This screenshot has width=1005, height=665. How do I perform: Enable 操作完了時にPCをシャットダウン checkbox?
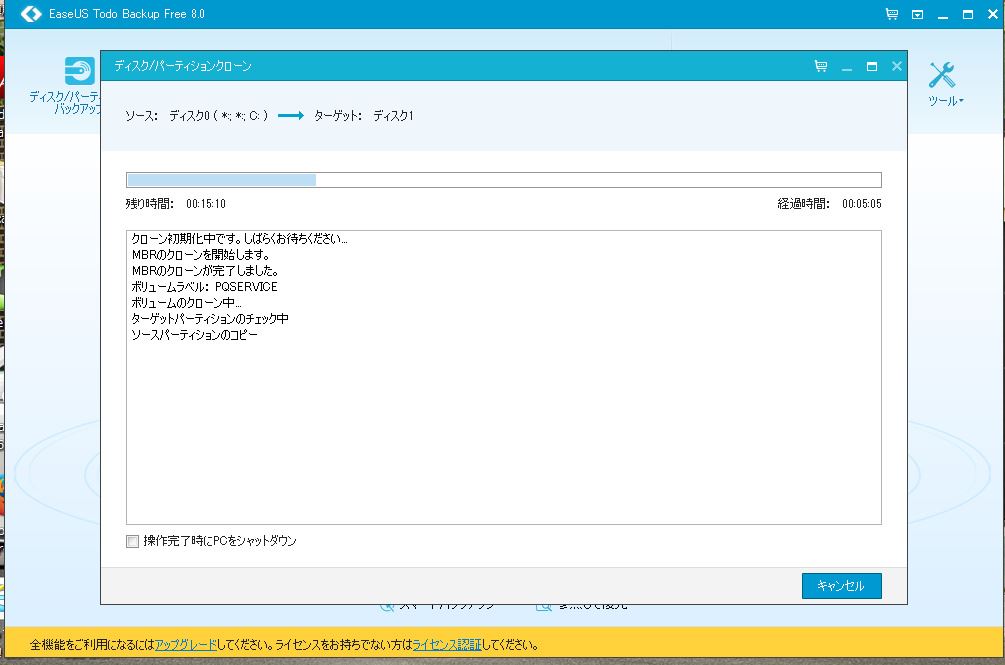pos(133,541)
